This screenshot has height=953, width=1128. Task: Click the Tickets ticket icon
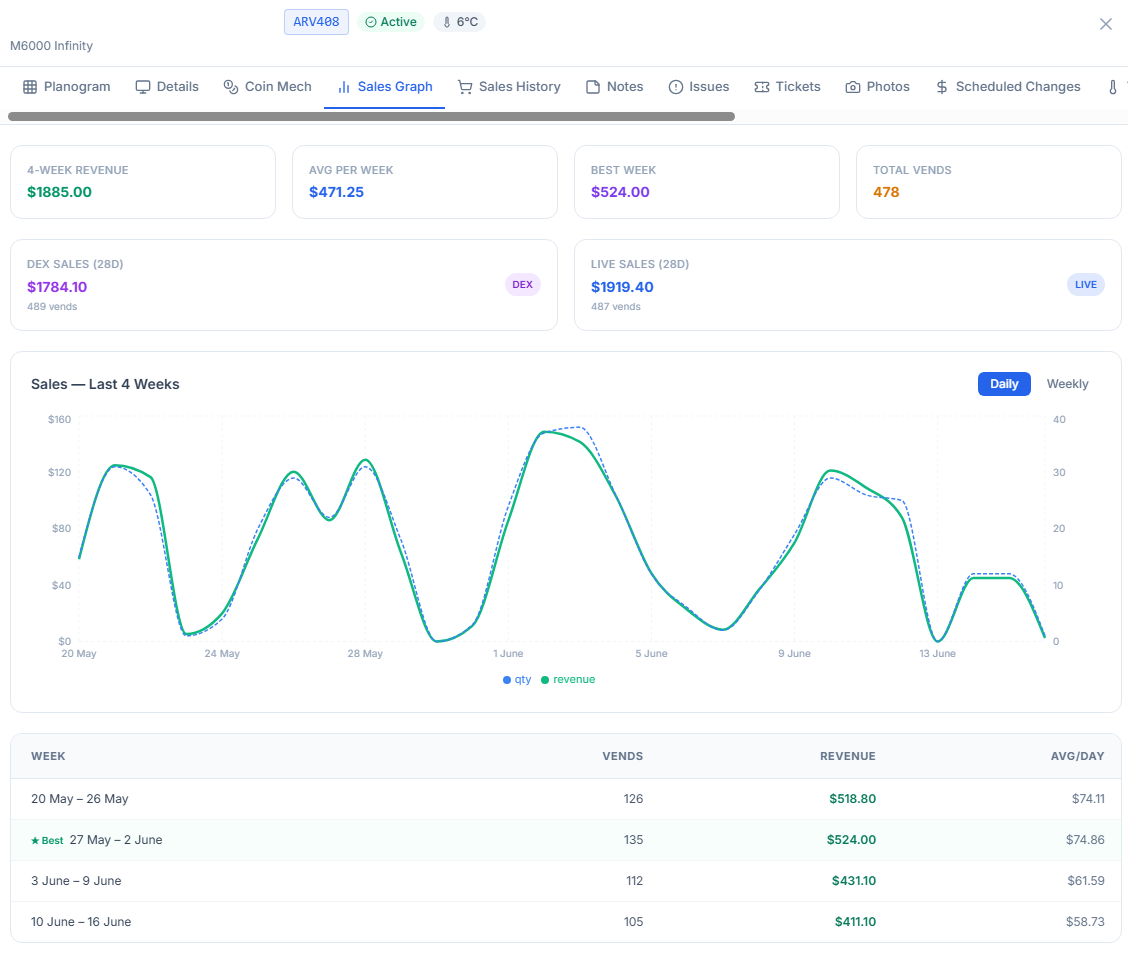[x=762, y=87]
